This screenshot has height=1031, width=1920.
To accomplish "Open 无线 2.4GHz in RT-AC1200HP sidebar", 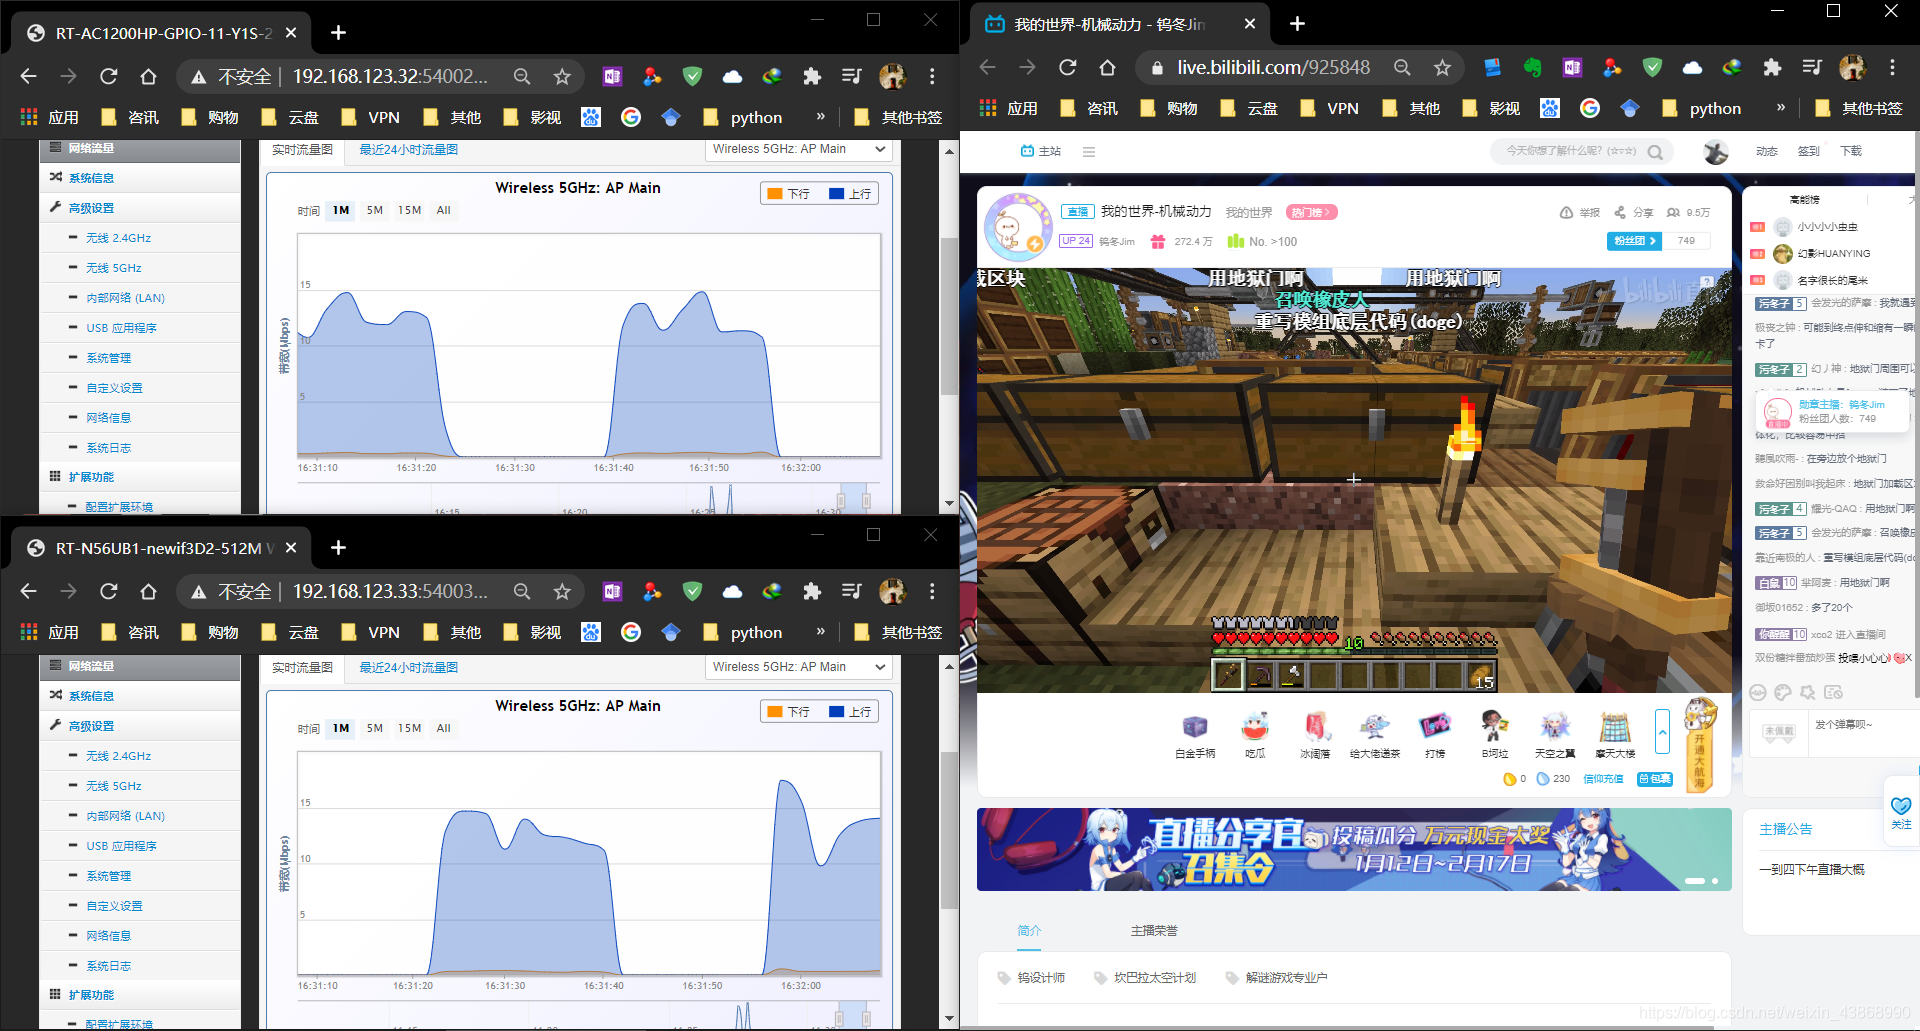I will click(x=118, y=238).
